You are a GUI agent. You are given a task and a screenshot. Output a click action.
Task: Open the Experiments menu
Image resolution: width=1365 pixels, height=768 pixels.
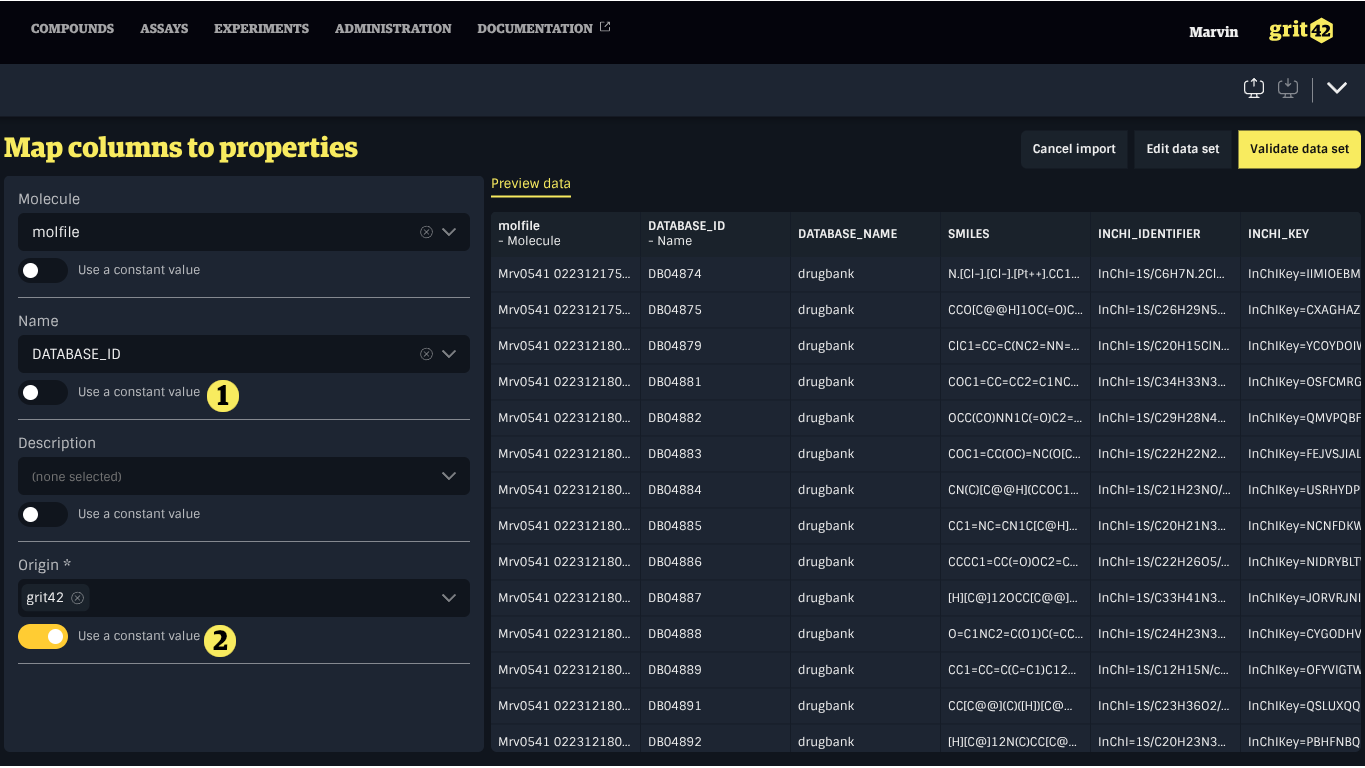pos(261,29)
